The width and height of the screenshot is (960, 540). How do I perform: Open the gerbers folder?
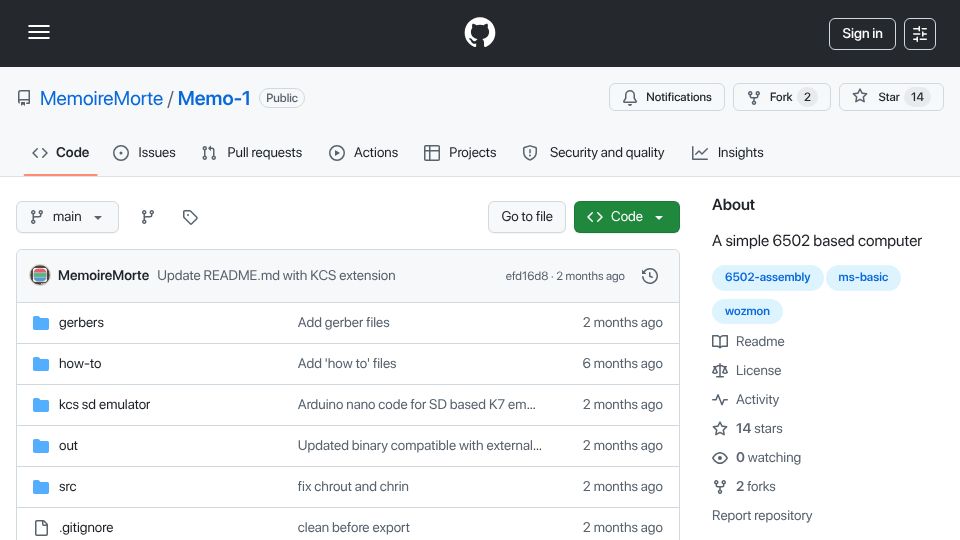tap(81, 323)
